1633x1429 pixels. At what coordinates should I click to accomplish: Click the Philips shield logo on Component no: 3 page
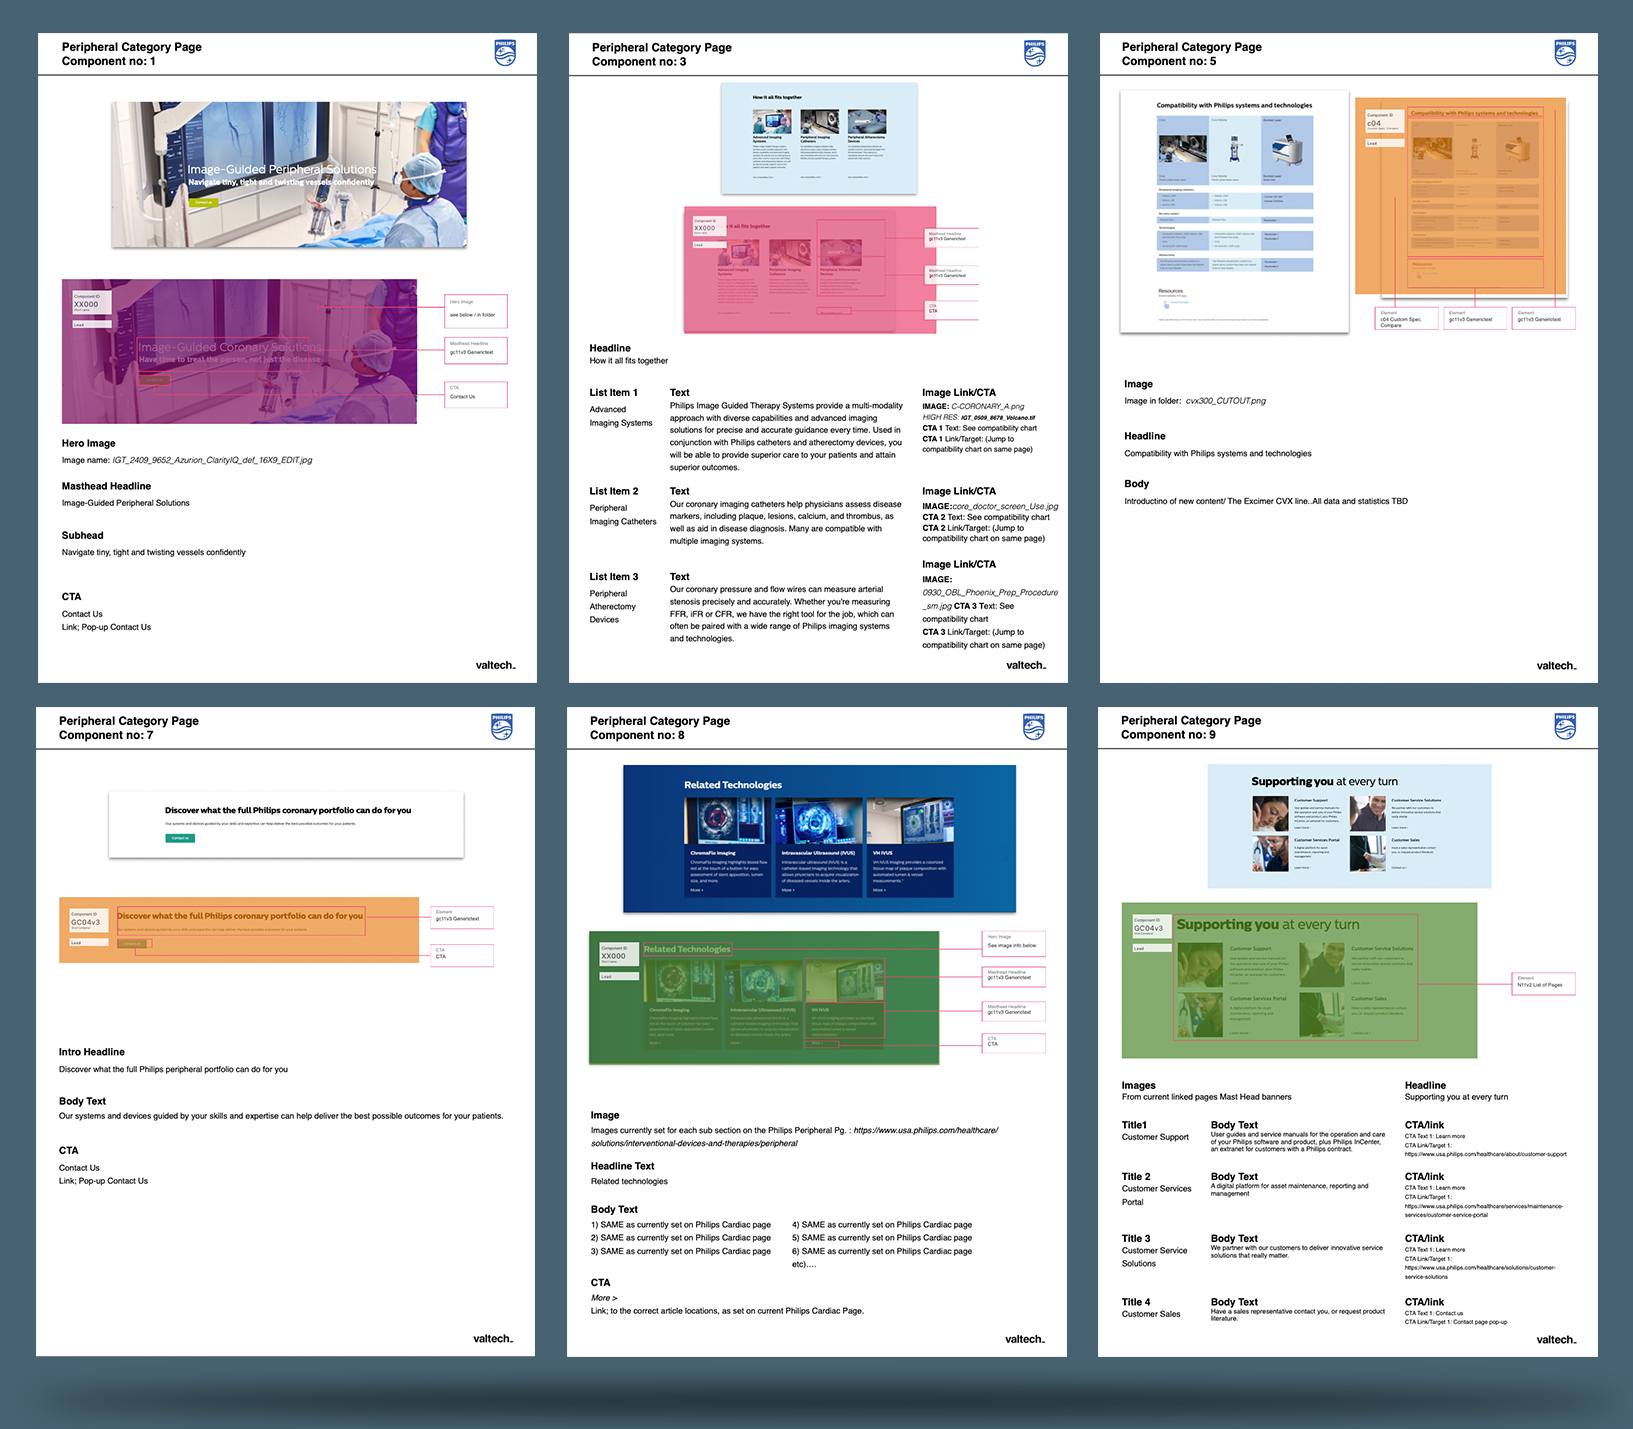1034,53
